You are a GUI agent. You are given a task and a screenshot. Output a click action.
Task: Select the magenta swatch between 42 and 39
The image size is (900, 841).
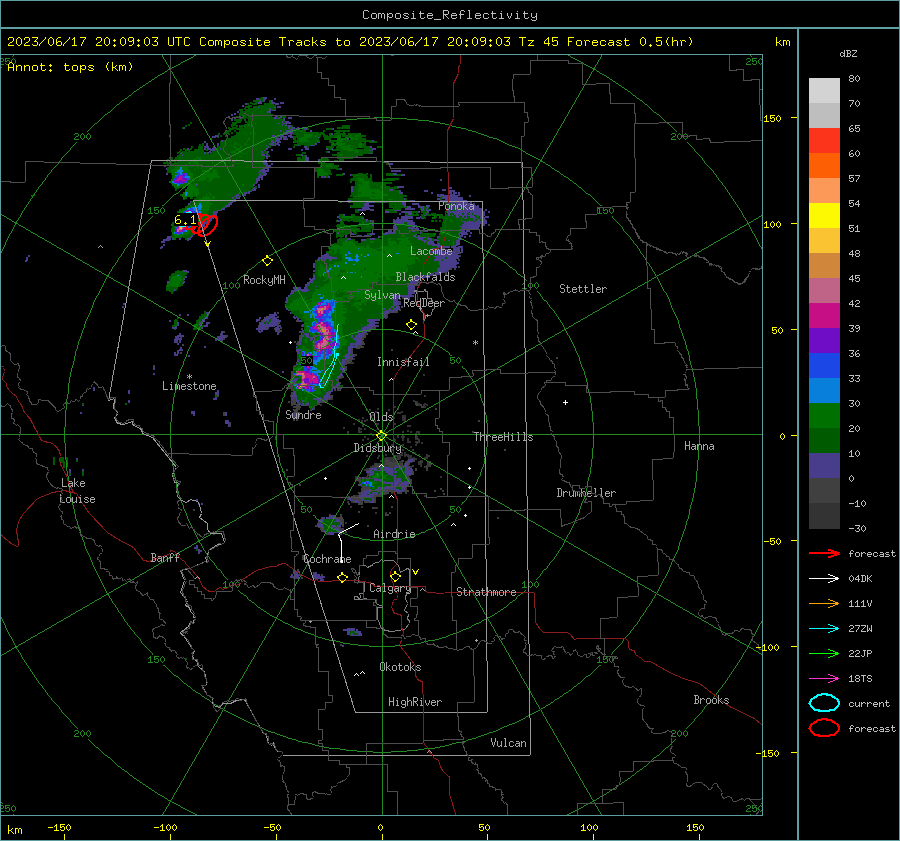pos(824,316)
